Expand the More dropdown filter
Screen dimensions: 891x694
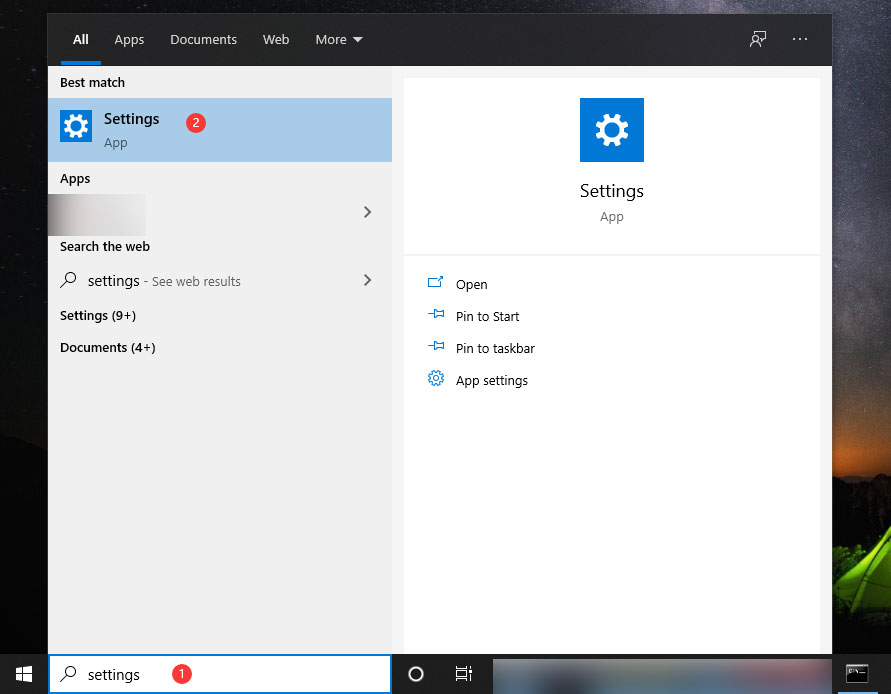339,40
